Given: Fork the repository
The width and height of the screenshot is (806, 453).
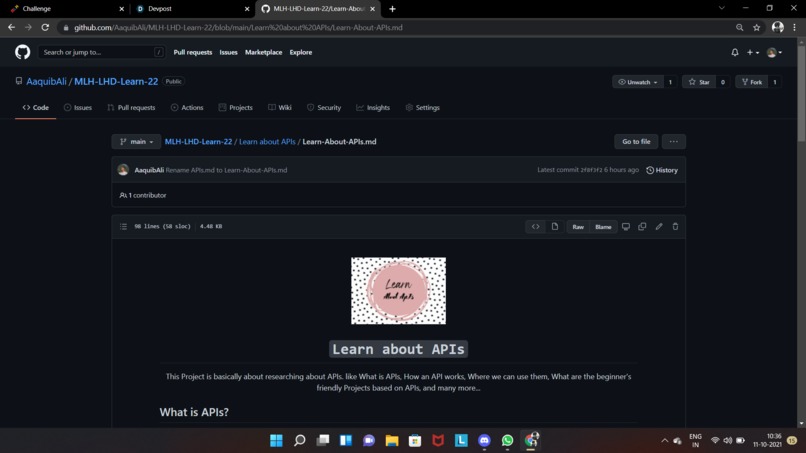Looking at the screenshot, I should point(752,82).
